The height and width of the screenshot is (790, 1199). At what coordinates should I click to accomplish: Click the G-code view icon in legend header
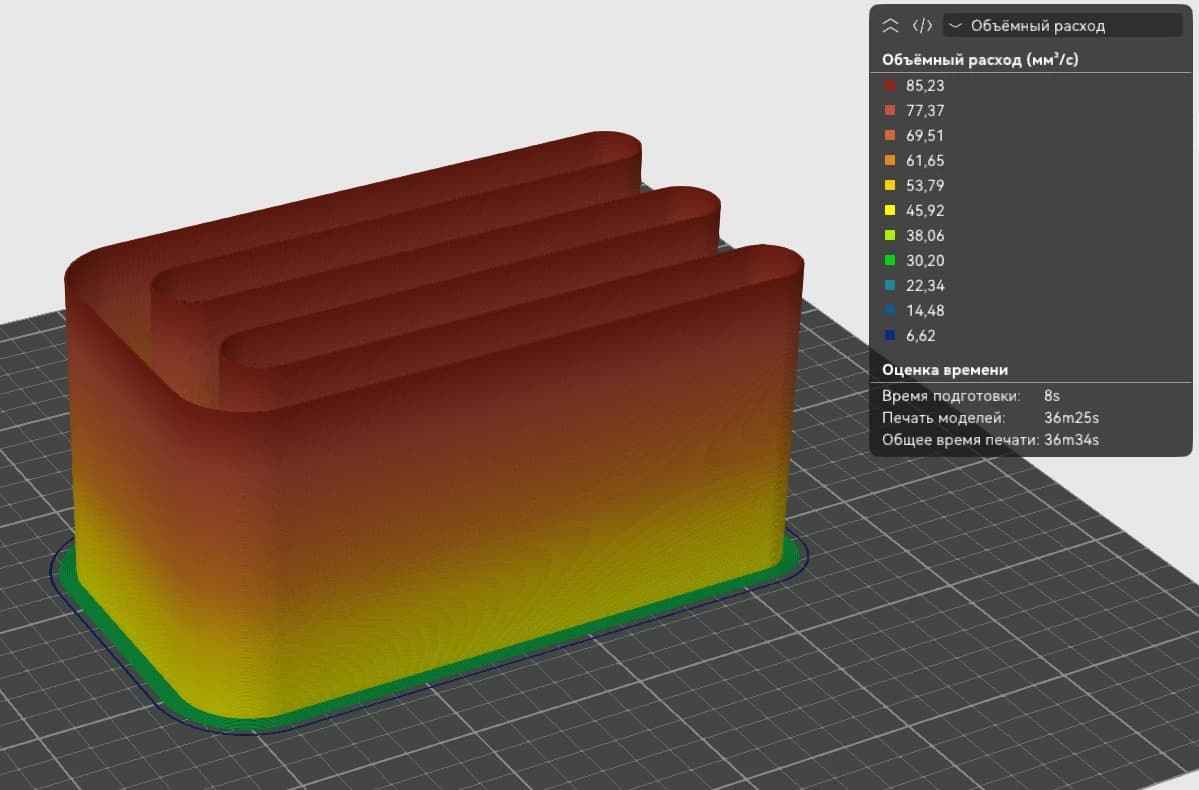point(922,25)
